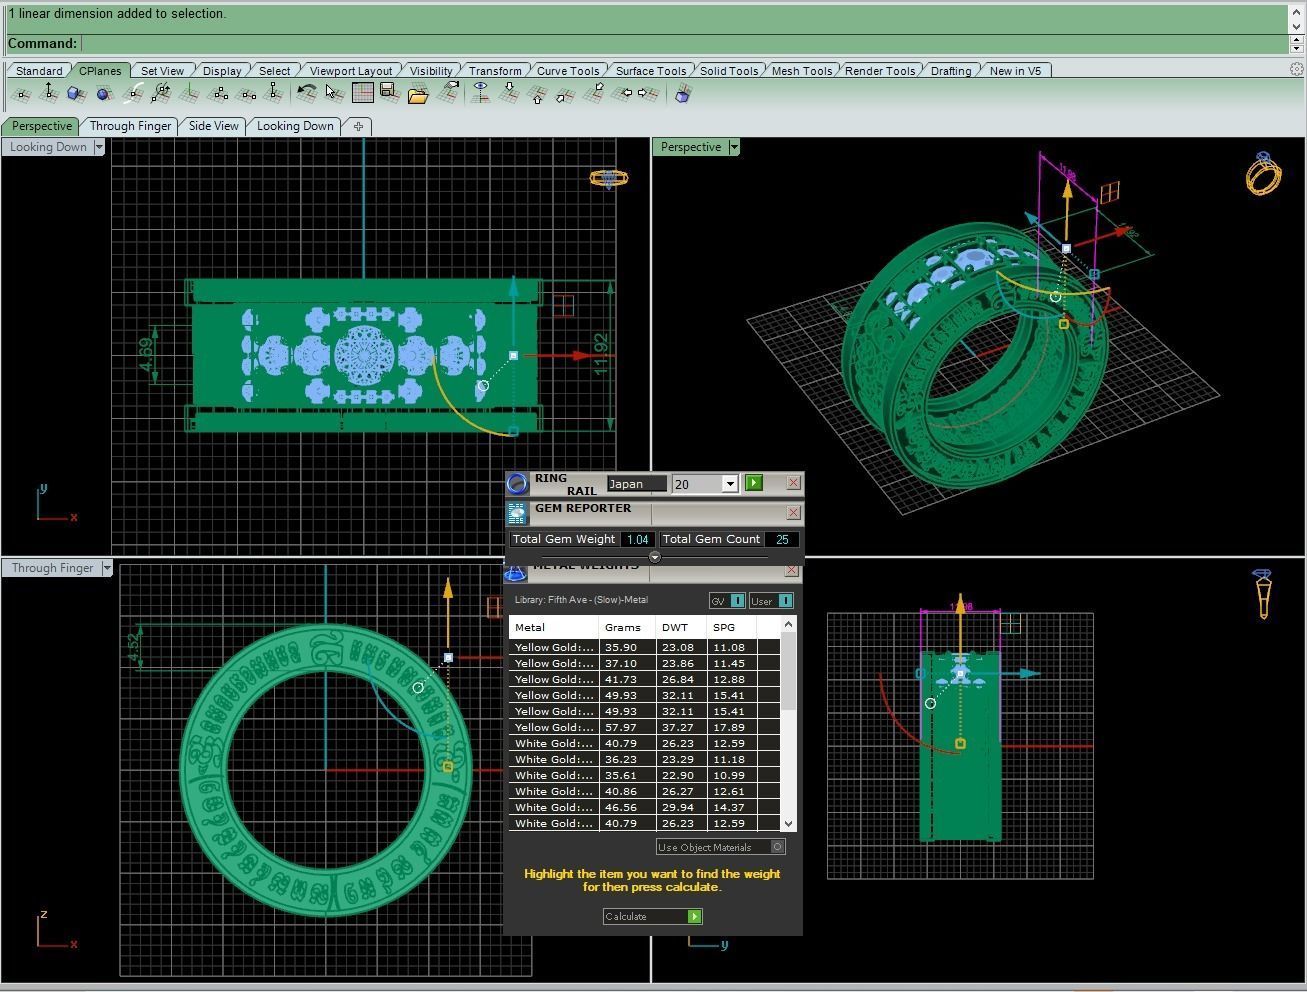Click ring thumbnail in Looking Down viewport

[x=608, y=178]
